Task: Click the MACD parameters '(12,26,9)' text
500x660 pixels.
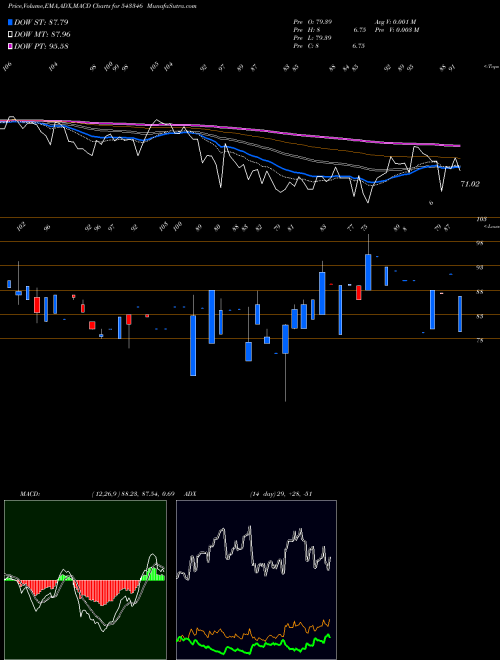Action: [x=104, y=493]
